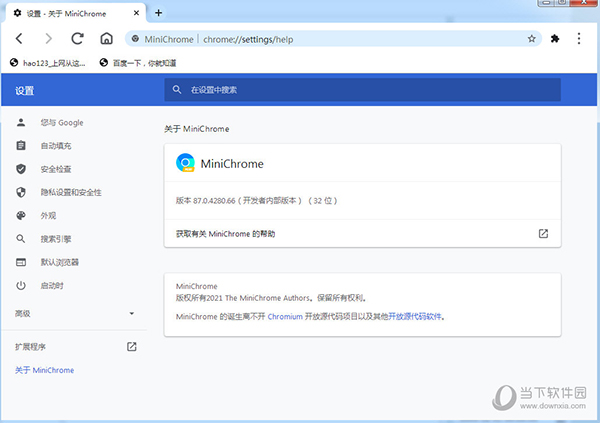Open the home page icon
600x423 pixels.
pos(106,39)
